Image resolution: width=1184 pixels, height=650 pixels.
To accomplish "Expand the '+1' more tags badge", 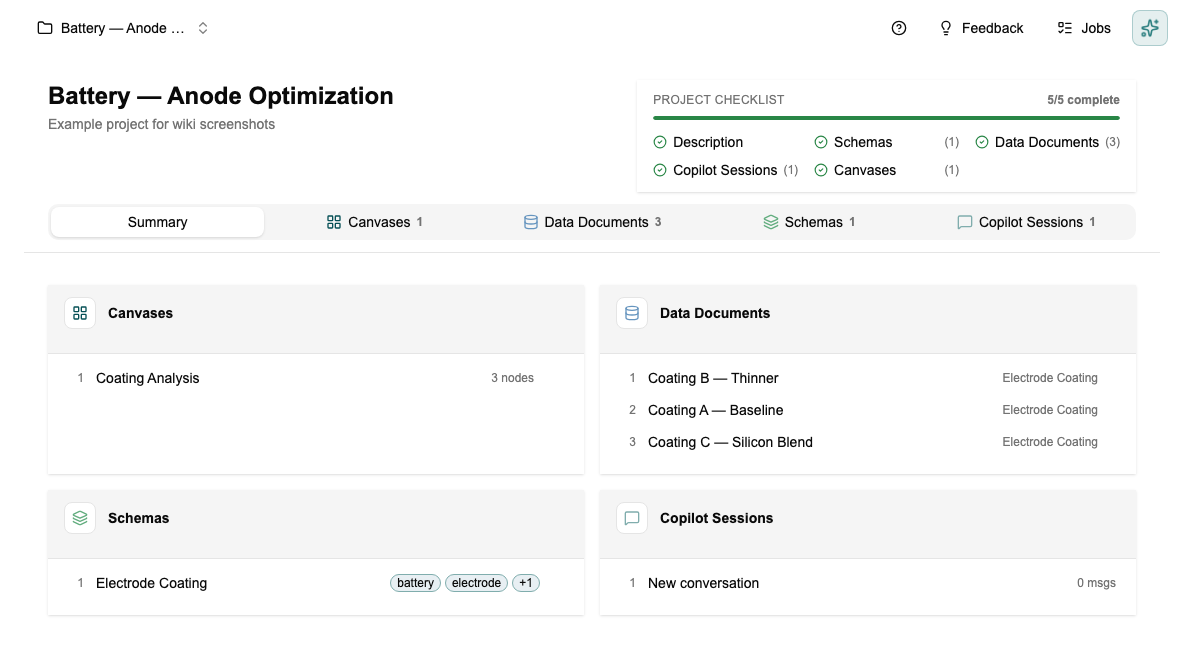I will tap(526, 583).
